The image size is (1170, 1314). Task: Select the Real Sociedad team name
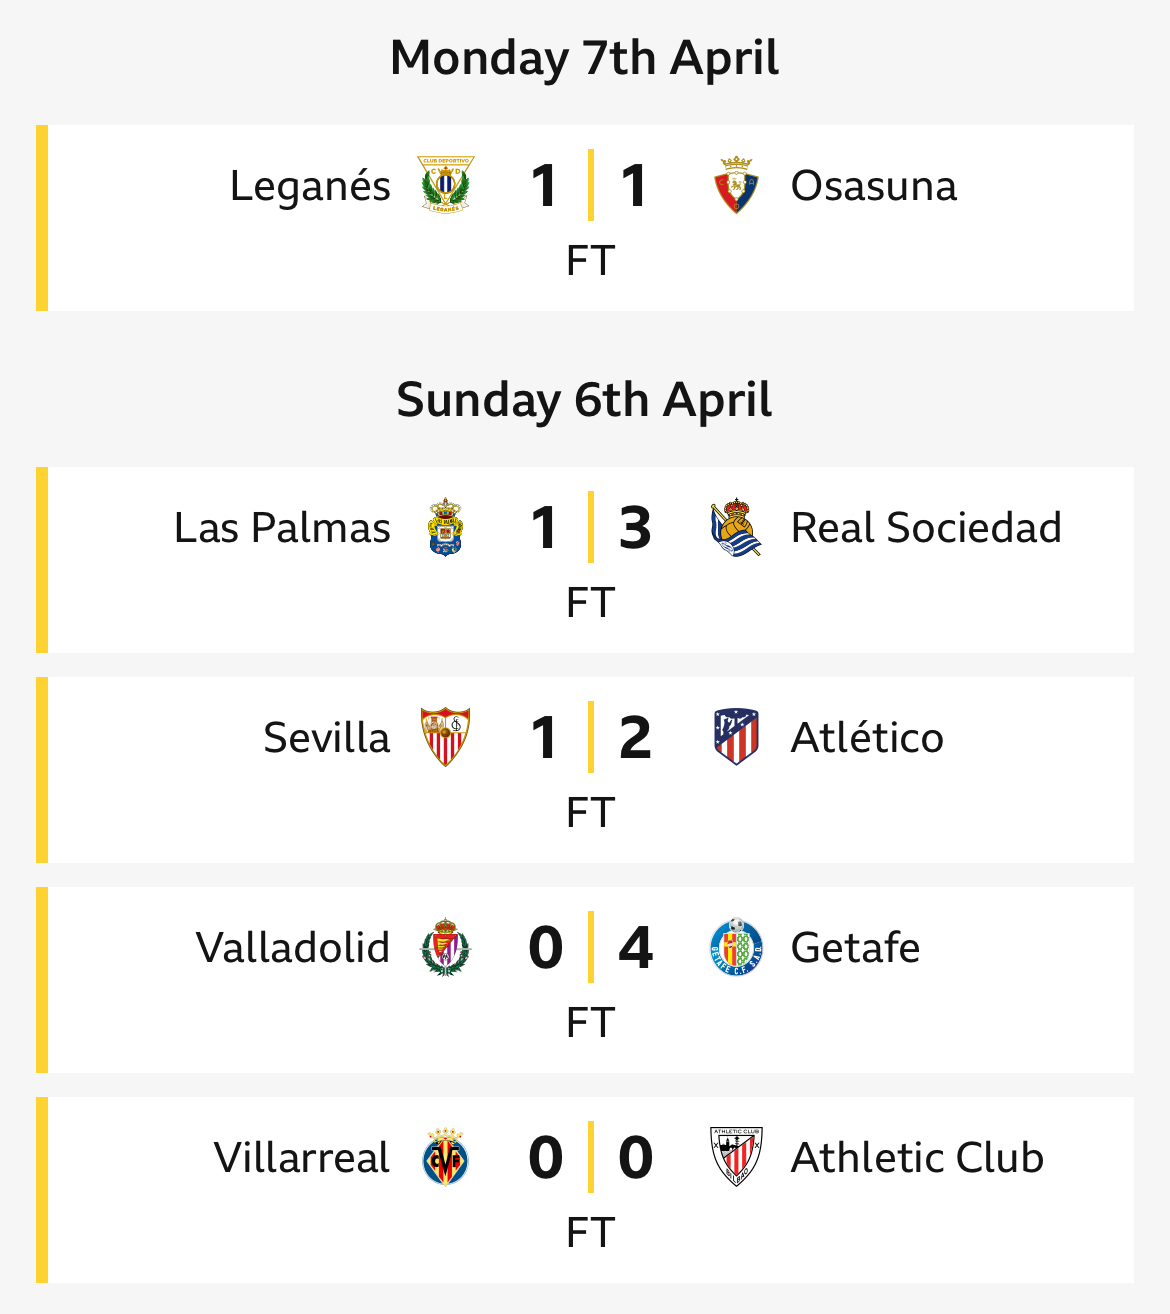pos(926,528)
